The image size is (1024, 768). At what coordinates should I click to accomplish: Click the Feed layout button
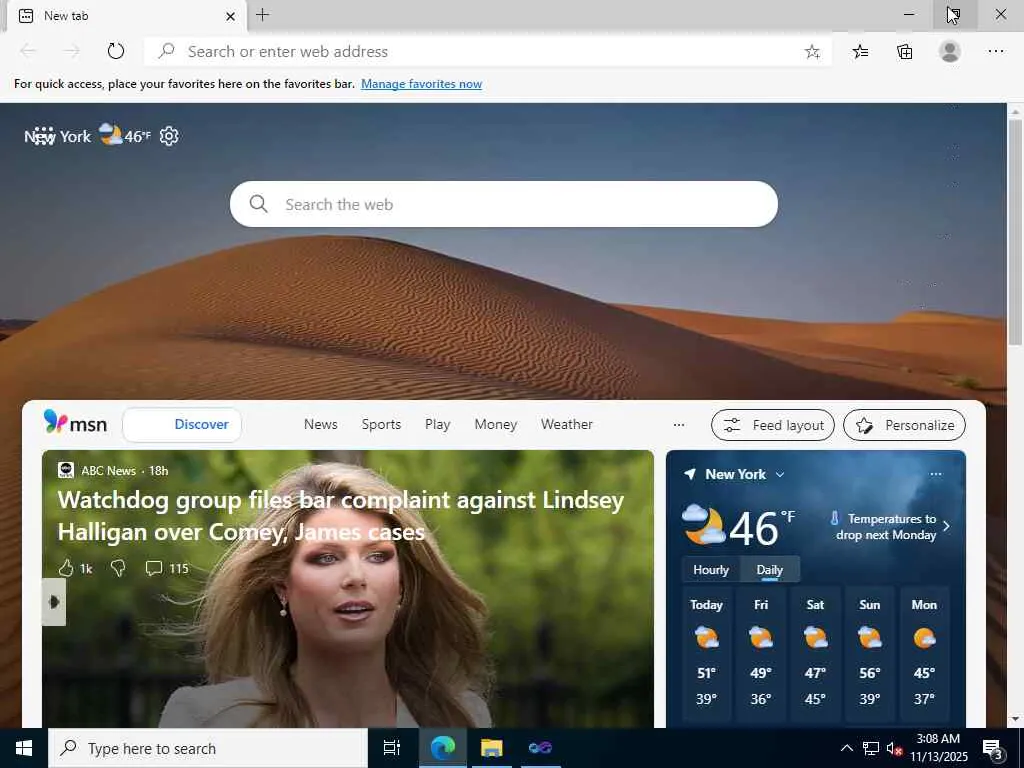(x=773, y=425)
